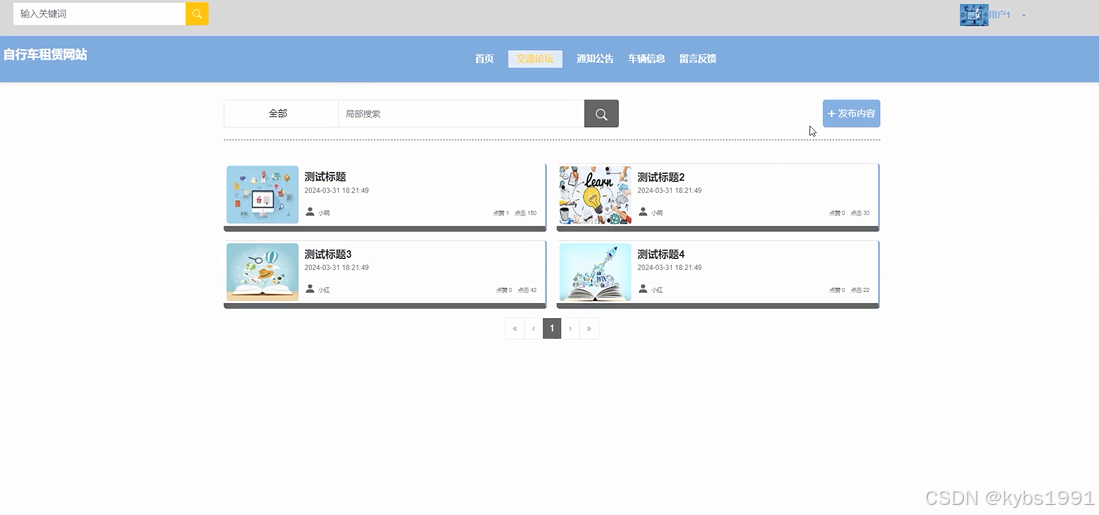This screenshot has width=1099, height=515.
Task: Select page 1 in pagination
Action: (x=552, y=329)
